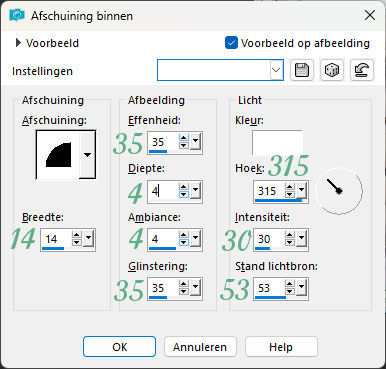Open the Hoek slider dropdown arrow
Screen dimensions: 386x369
302,190
